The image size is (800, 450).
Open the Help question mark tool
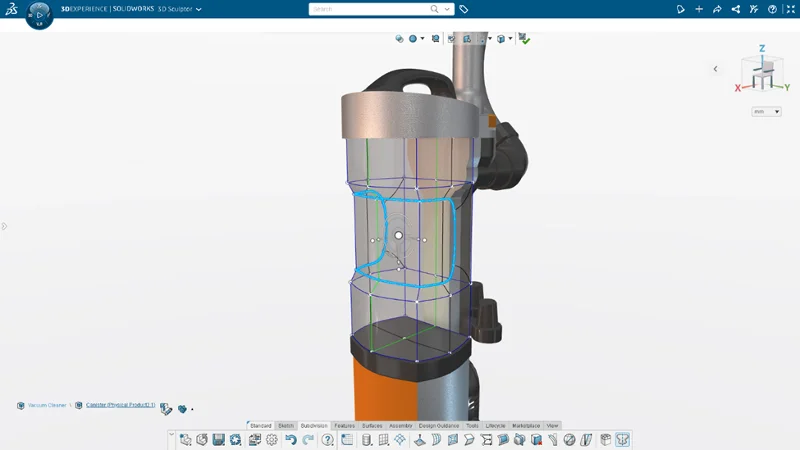tap(327, 440)
